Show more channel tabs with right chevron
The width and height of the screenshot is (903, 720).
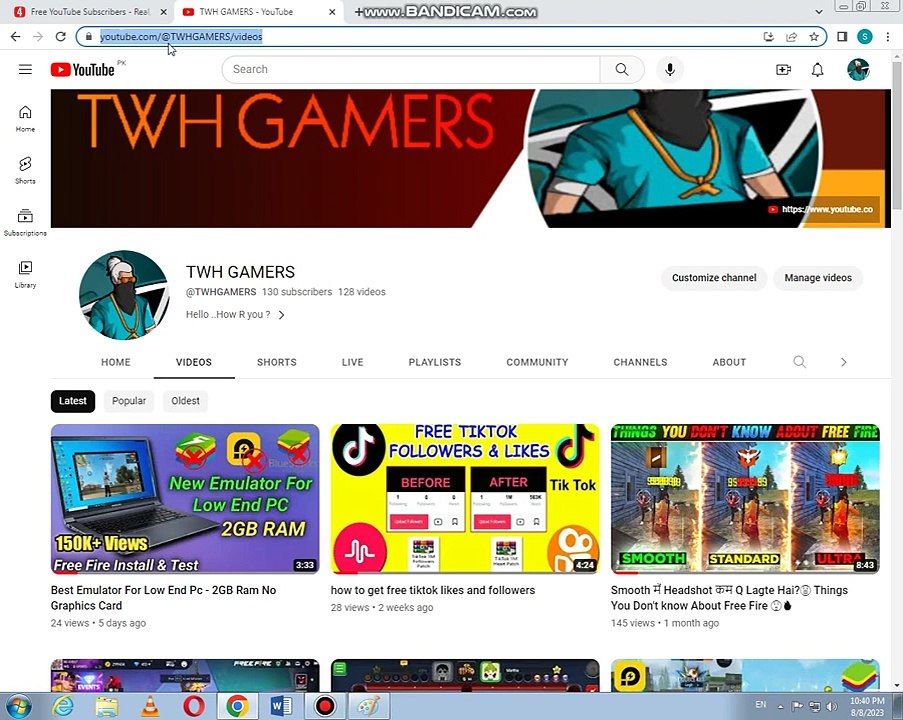(844, 362)
